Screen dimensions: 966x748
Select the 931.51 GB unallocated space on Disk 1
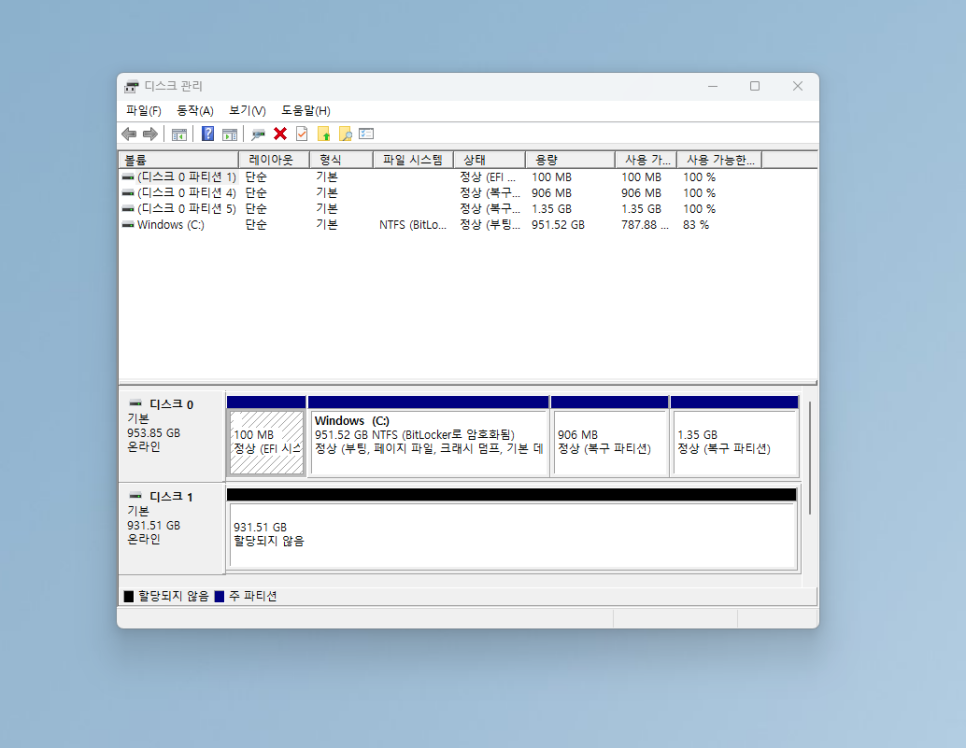click(511, 534)
